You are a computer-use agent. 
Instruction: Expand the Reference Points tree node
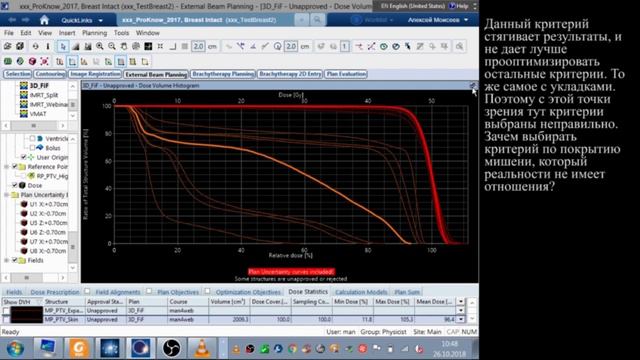(6, 167)
